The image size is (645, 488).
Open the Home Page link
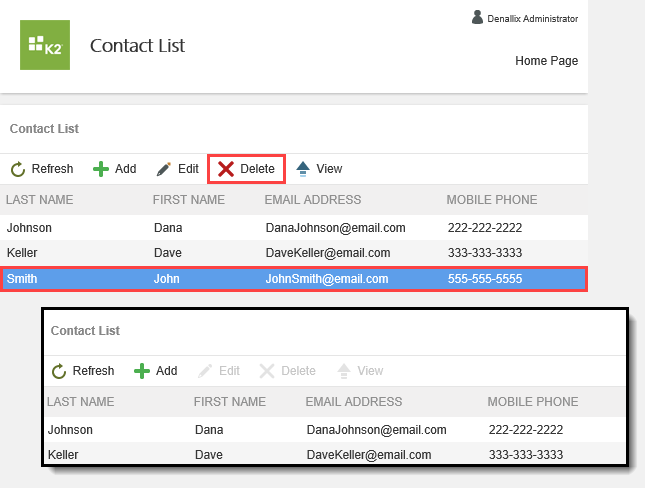(546, 60)
